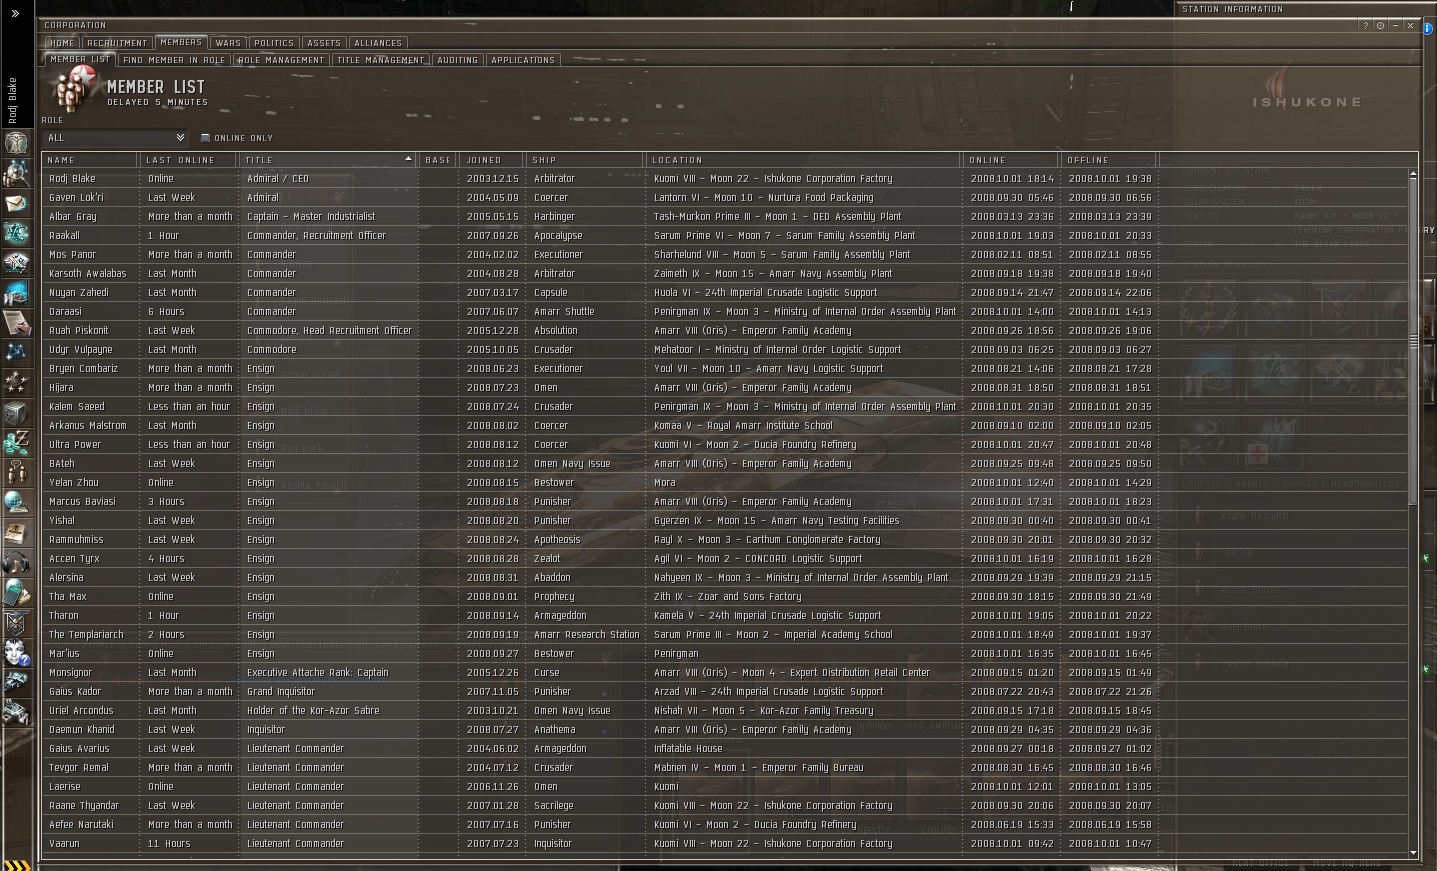The image size is (1437, 871).
Task: Click the blue info icon at top right
Action: click(1428, 29)
